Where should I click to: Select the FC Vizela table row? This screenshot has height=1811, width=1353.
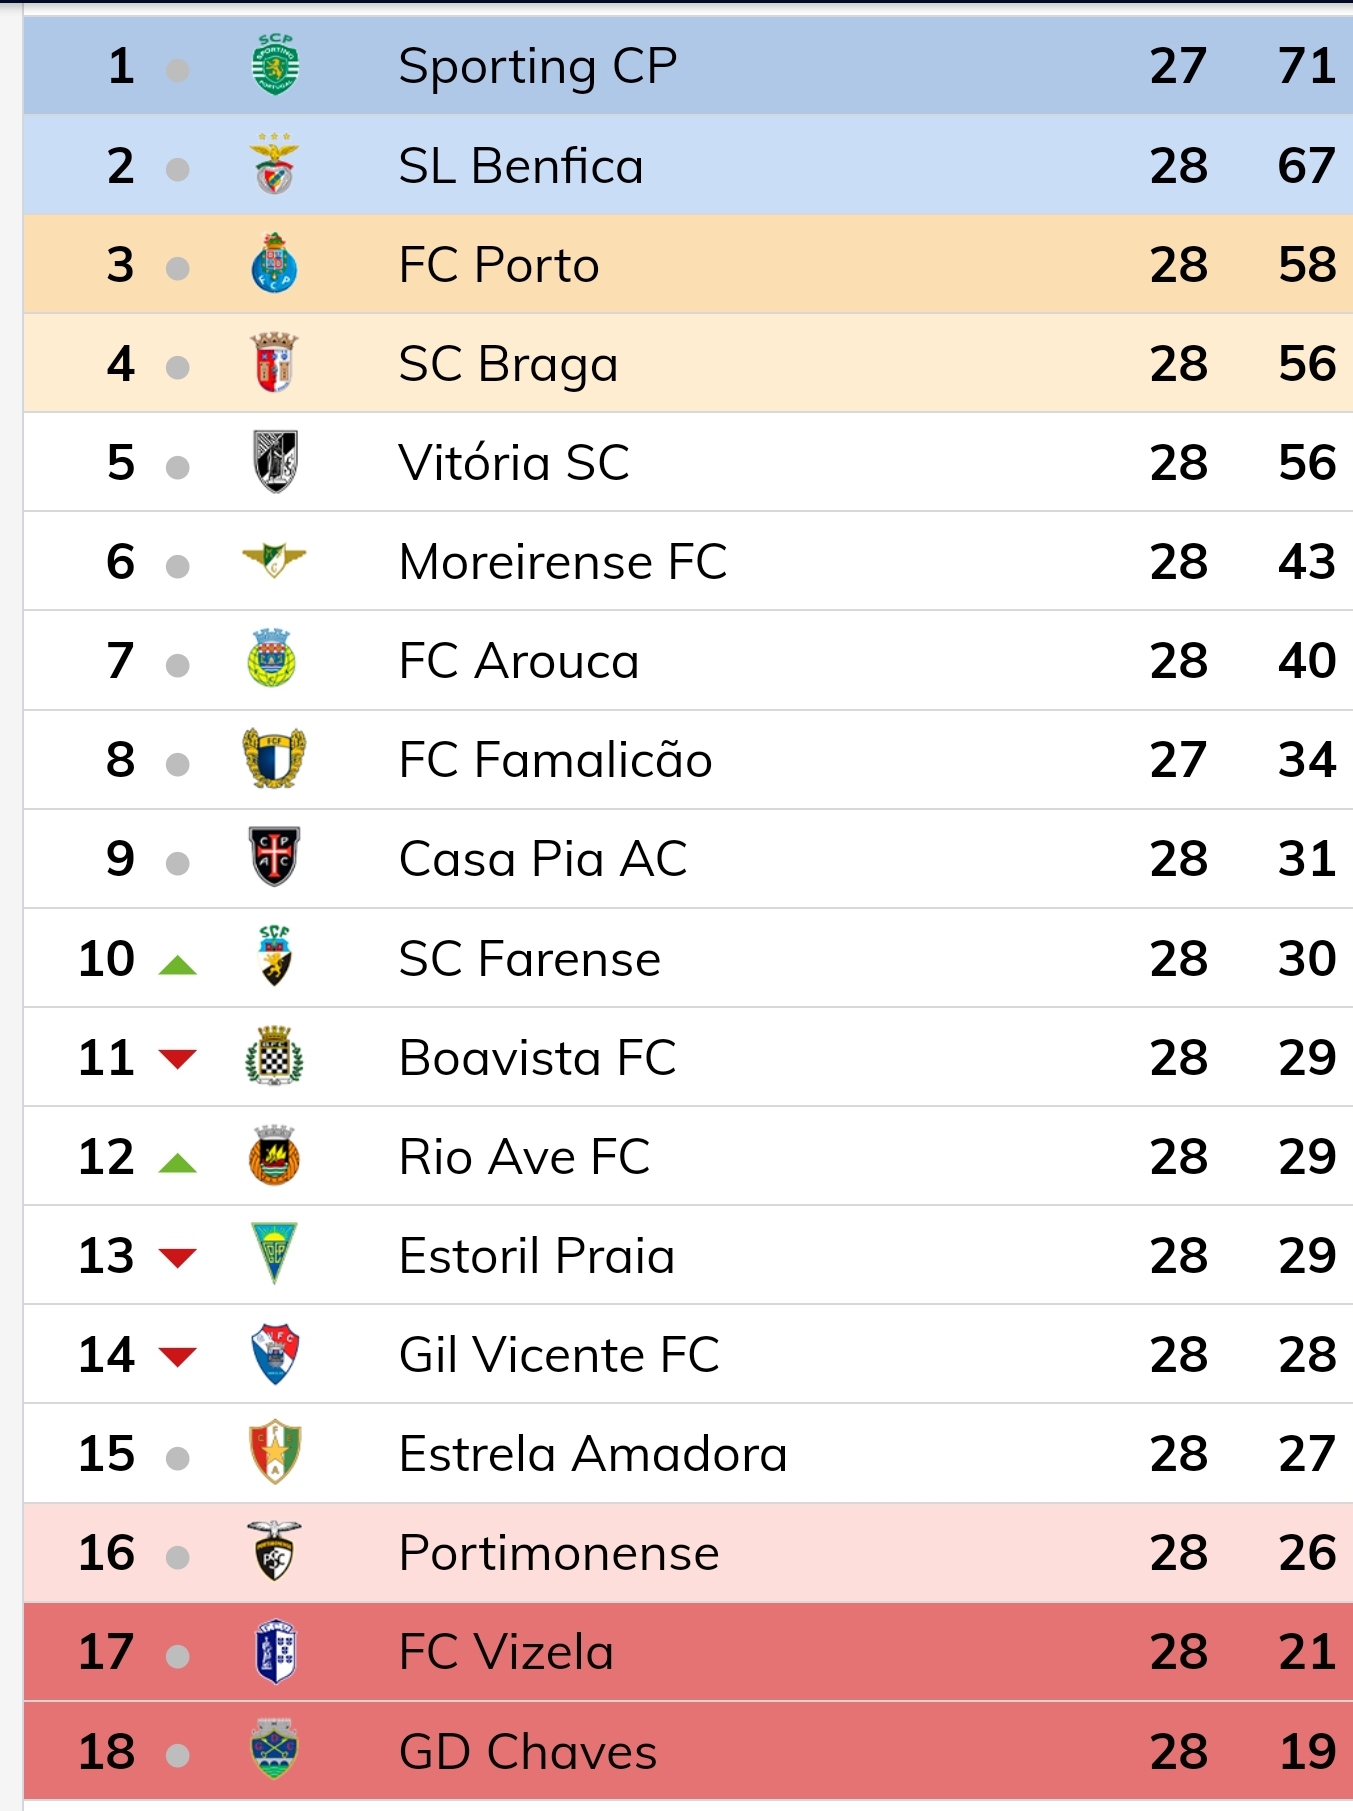click(x=688, y=1652)
